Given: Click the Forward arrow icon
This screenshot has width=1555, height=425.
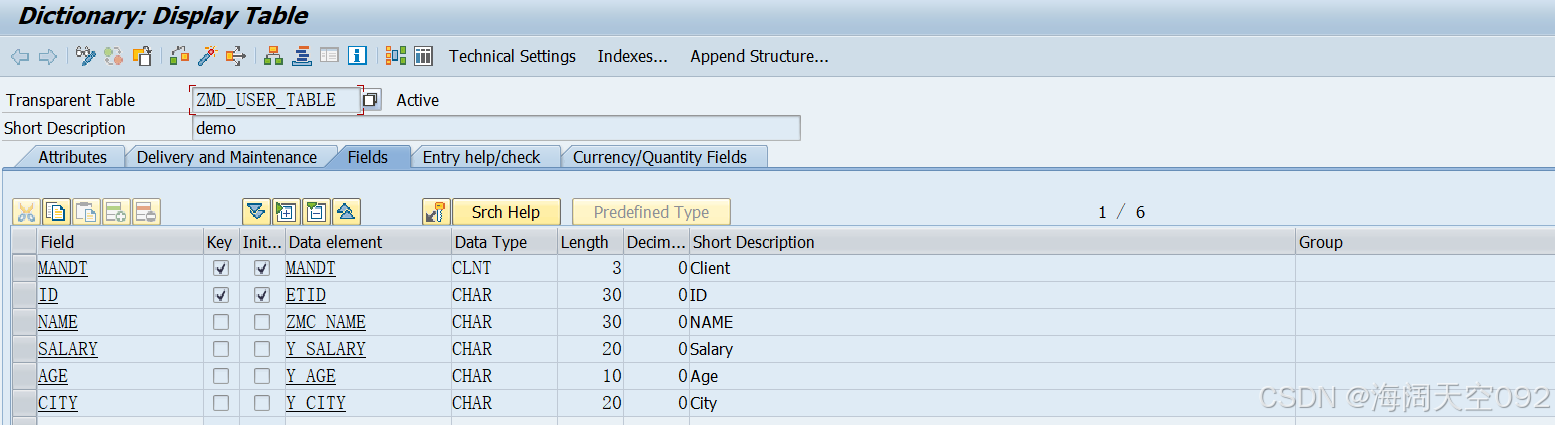Looking at the screenshot, I should (47, 57).
